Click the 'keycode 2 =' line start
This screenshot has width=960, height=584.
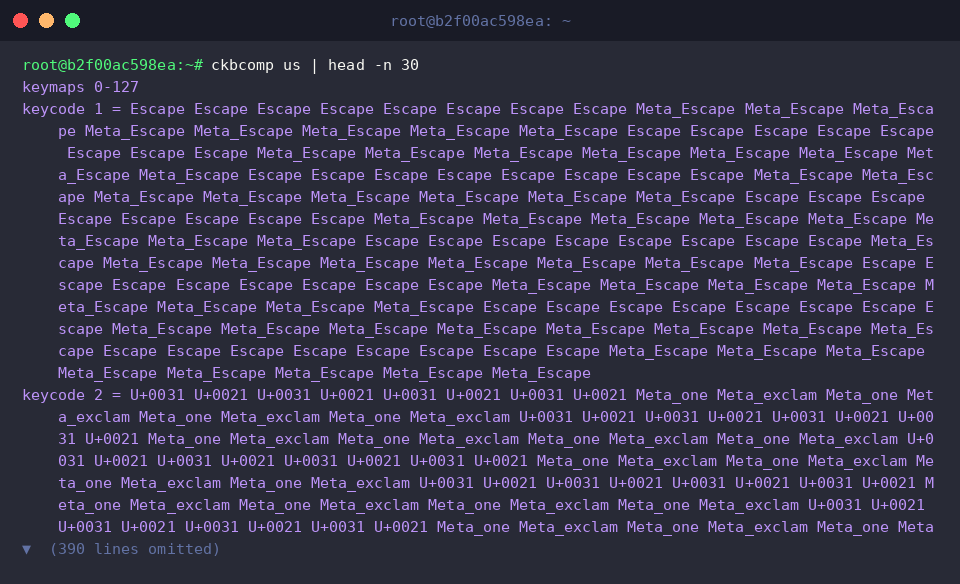tap(72, 395)
